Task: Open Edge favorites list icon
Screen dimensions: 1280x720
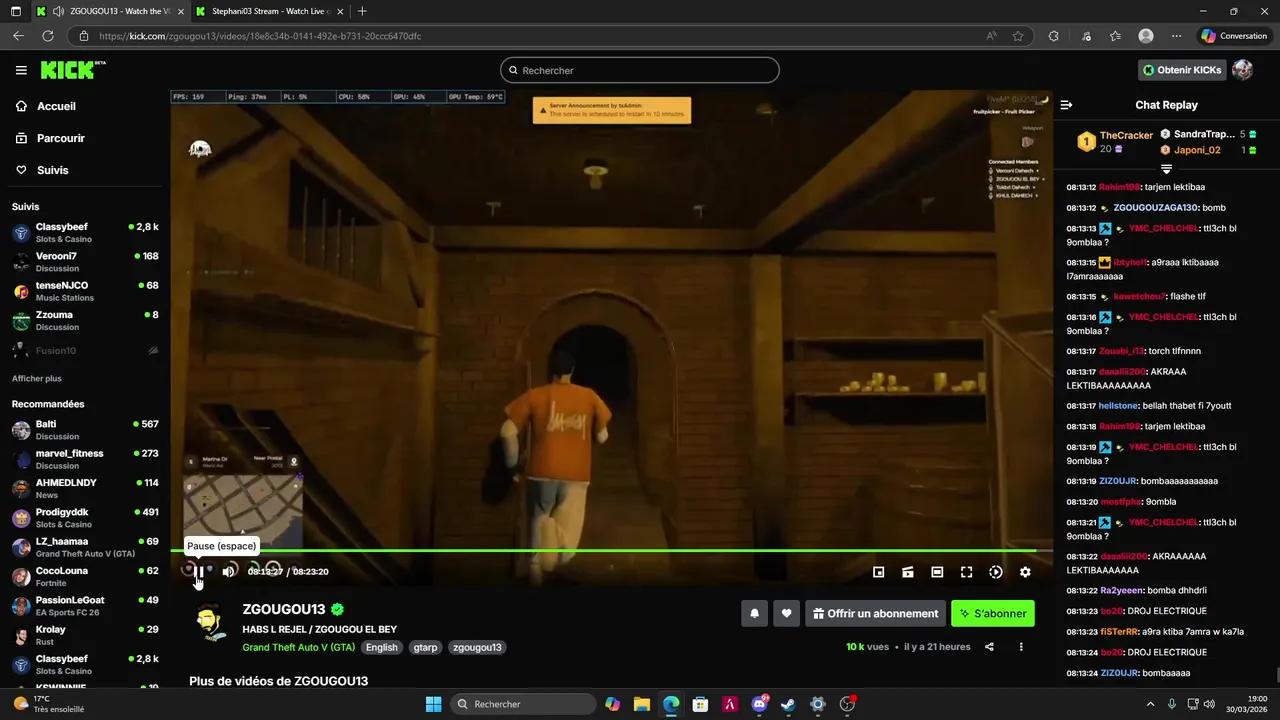Action: click(x=1115, y=36)
